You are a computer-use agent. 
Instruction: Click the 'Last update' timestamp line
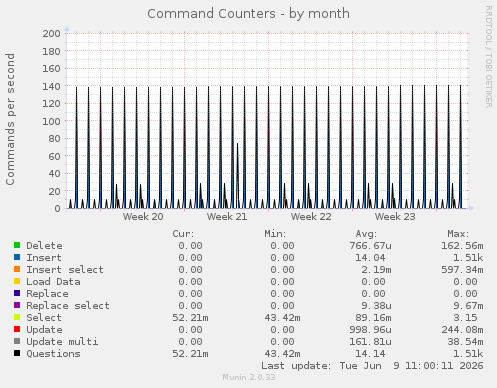[372, 366]
